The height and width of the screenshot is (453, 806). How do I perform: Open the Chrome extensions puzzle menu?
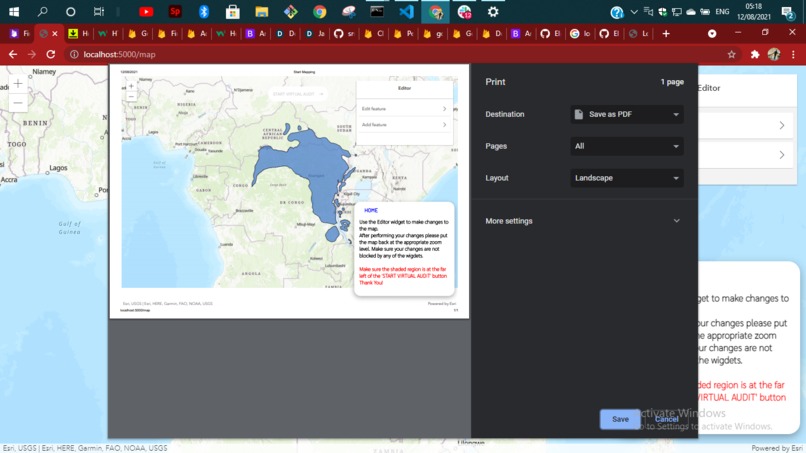click(755, 54)
